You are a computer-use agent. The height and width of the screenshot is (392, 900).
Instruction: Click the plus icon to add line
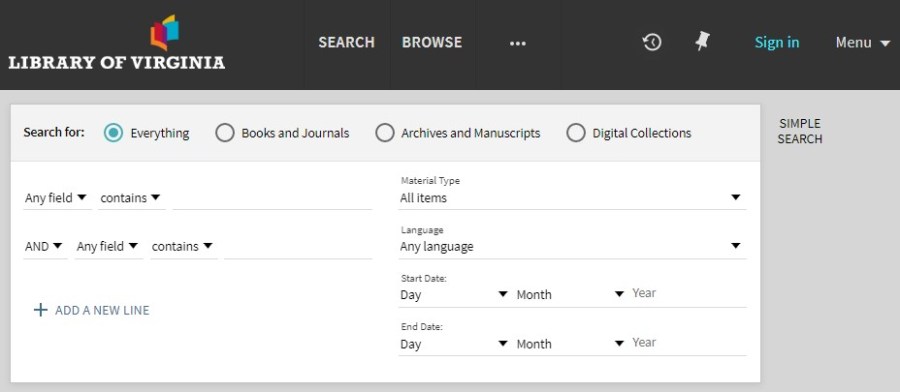pyautogui.click(x=40, y=311)
